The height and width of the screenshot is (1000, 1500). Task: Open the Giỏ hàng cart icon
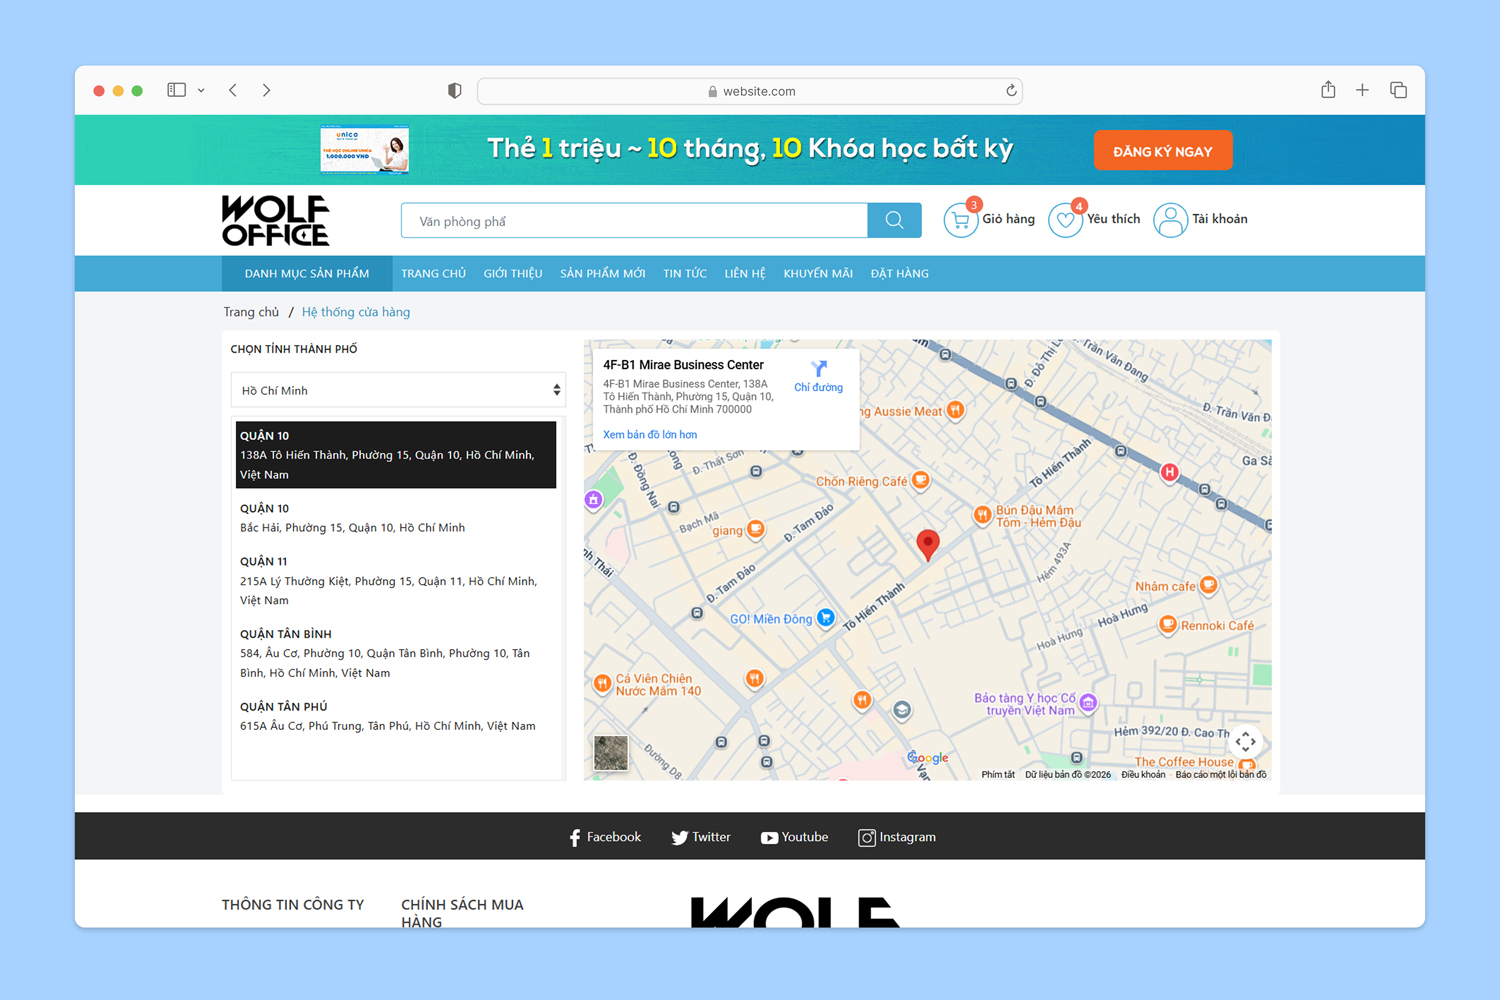coord(960,219)
